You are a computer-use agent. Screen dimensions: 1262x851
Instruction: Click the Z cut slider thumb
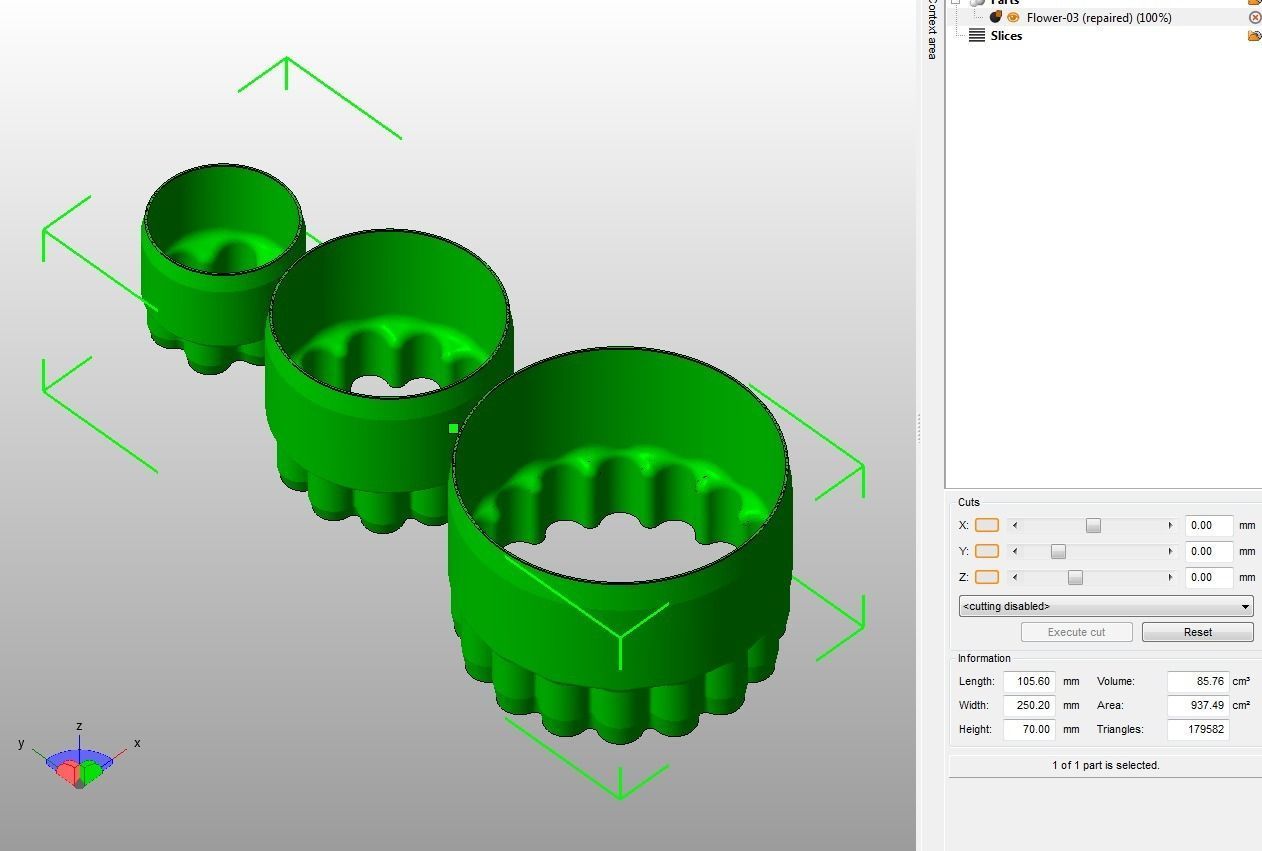click(1075, 577)
